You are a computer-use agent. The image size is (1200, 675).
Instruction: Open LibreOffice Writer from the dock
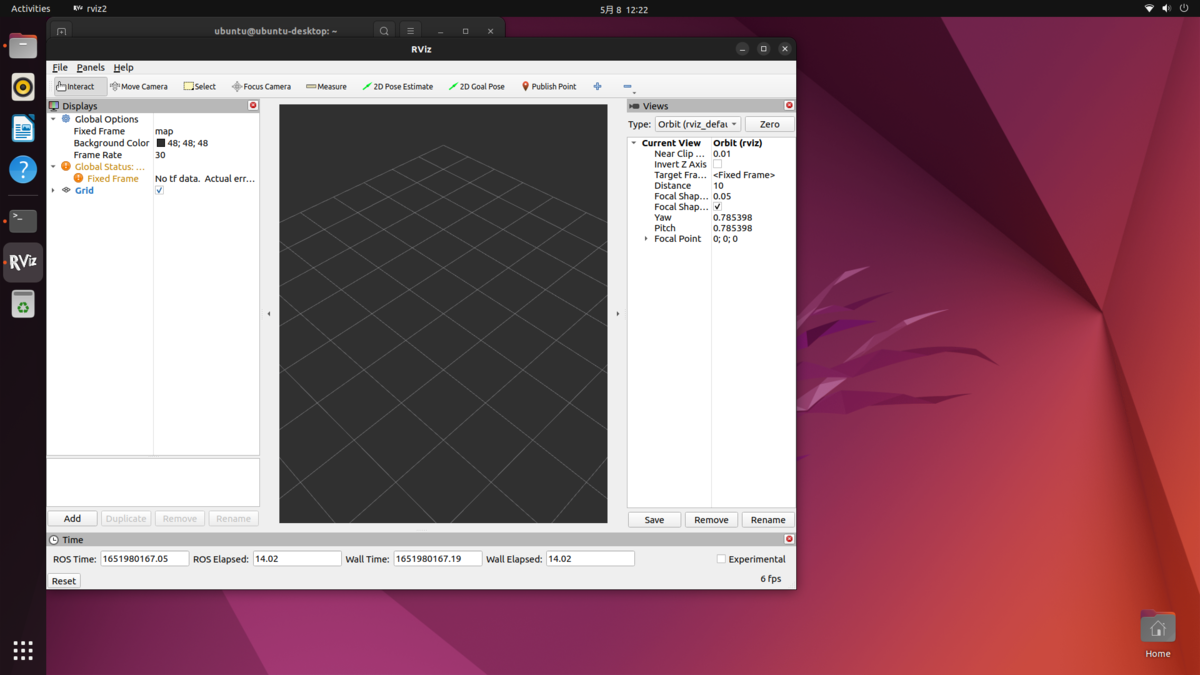23,128
